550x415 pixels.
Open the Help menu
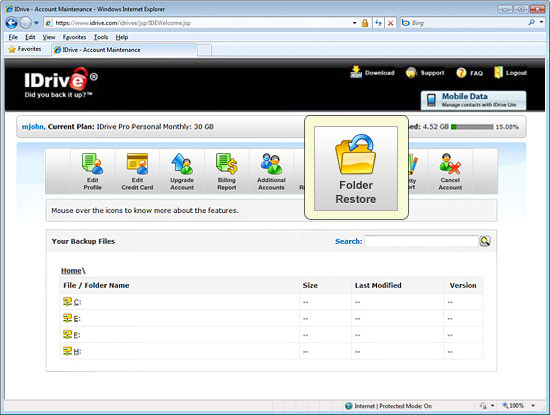(122, 37)
